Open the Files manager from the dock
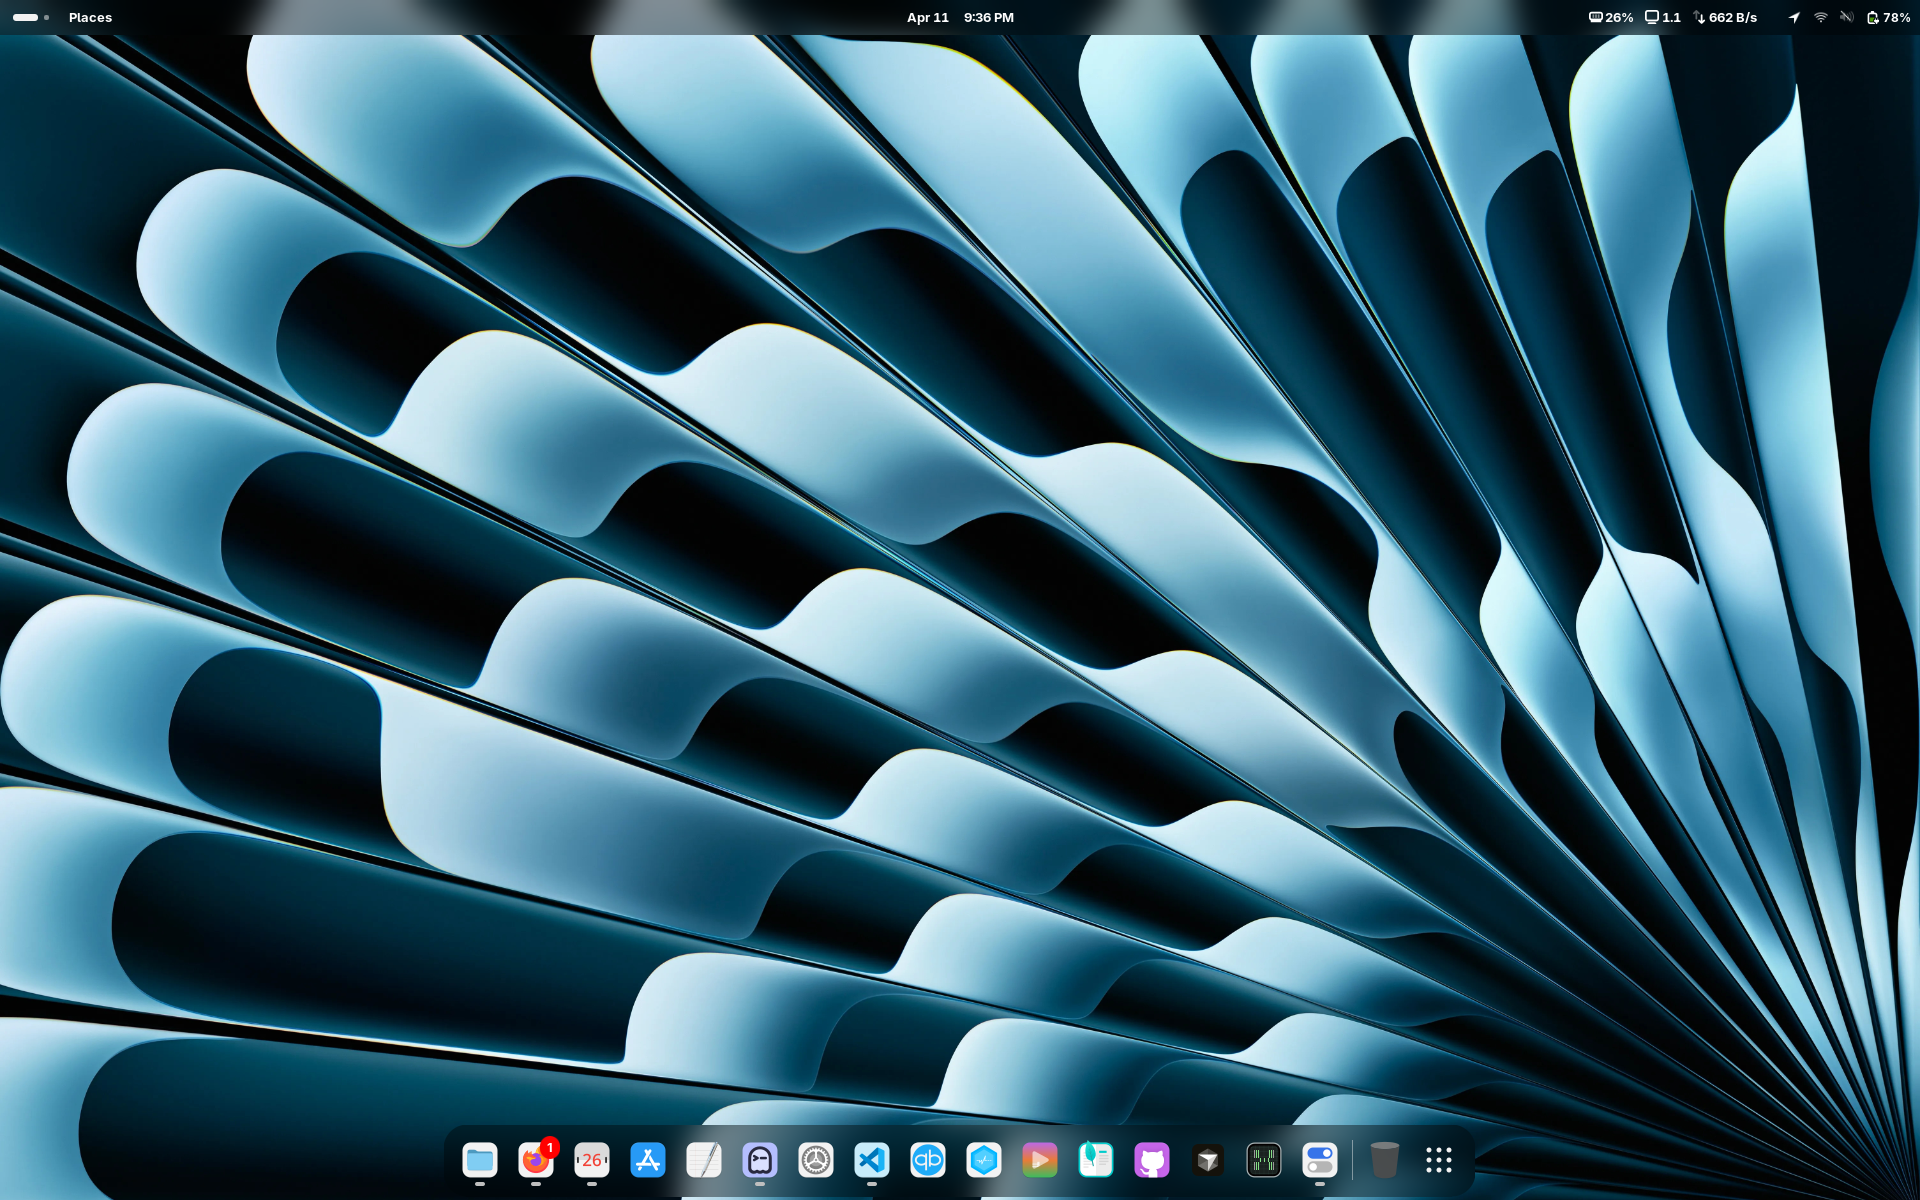Screen dimensions: 1920x1200 click(480, 1160)
